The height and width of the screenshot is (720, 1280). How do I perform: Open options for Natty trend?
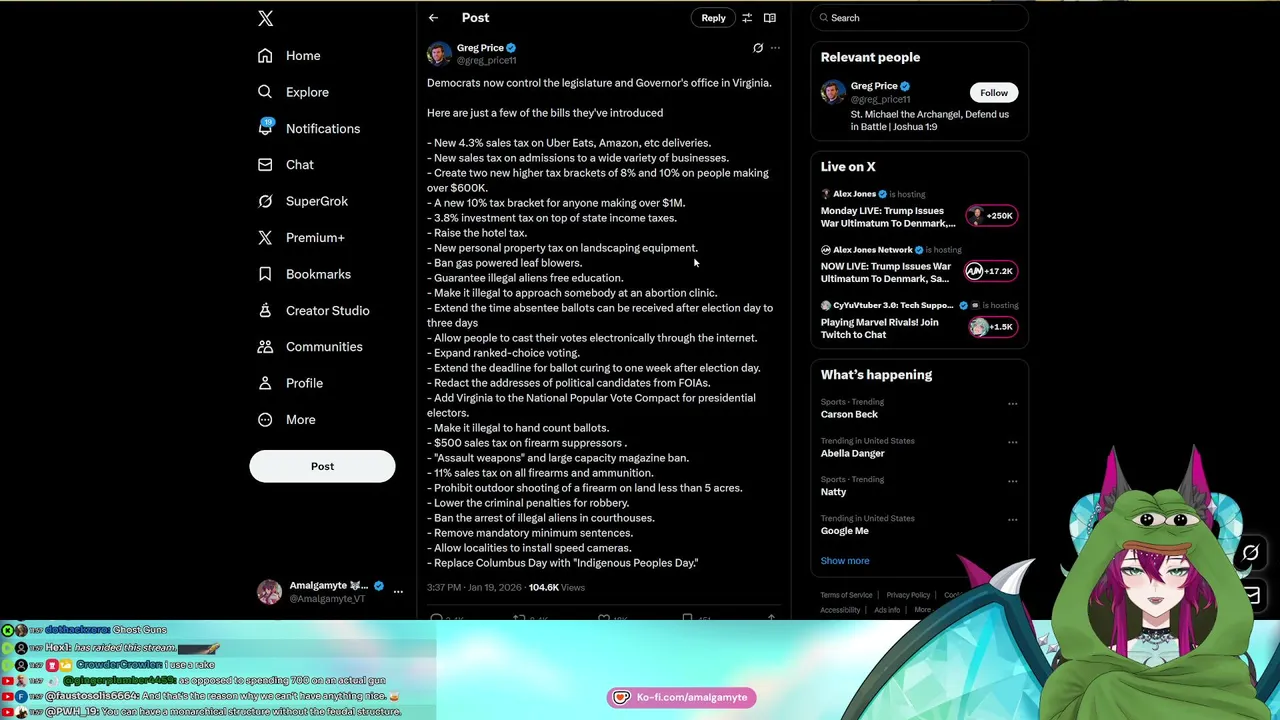point(1013,481)
